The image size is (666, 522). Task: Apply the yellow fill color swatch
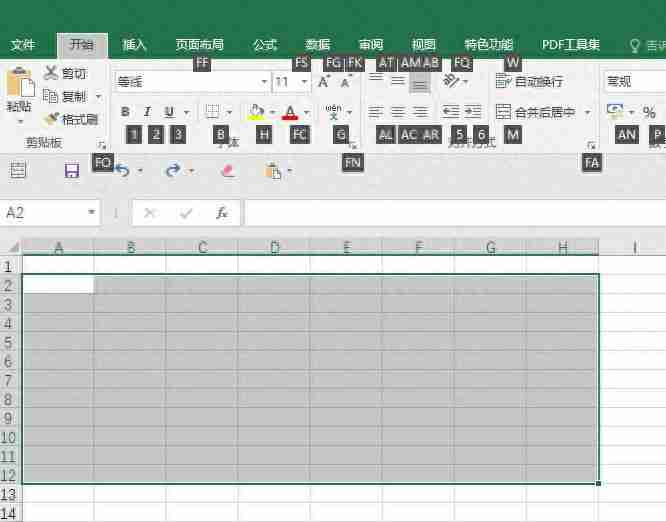(257, 112)
